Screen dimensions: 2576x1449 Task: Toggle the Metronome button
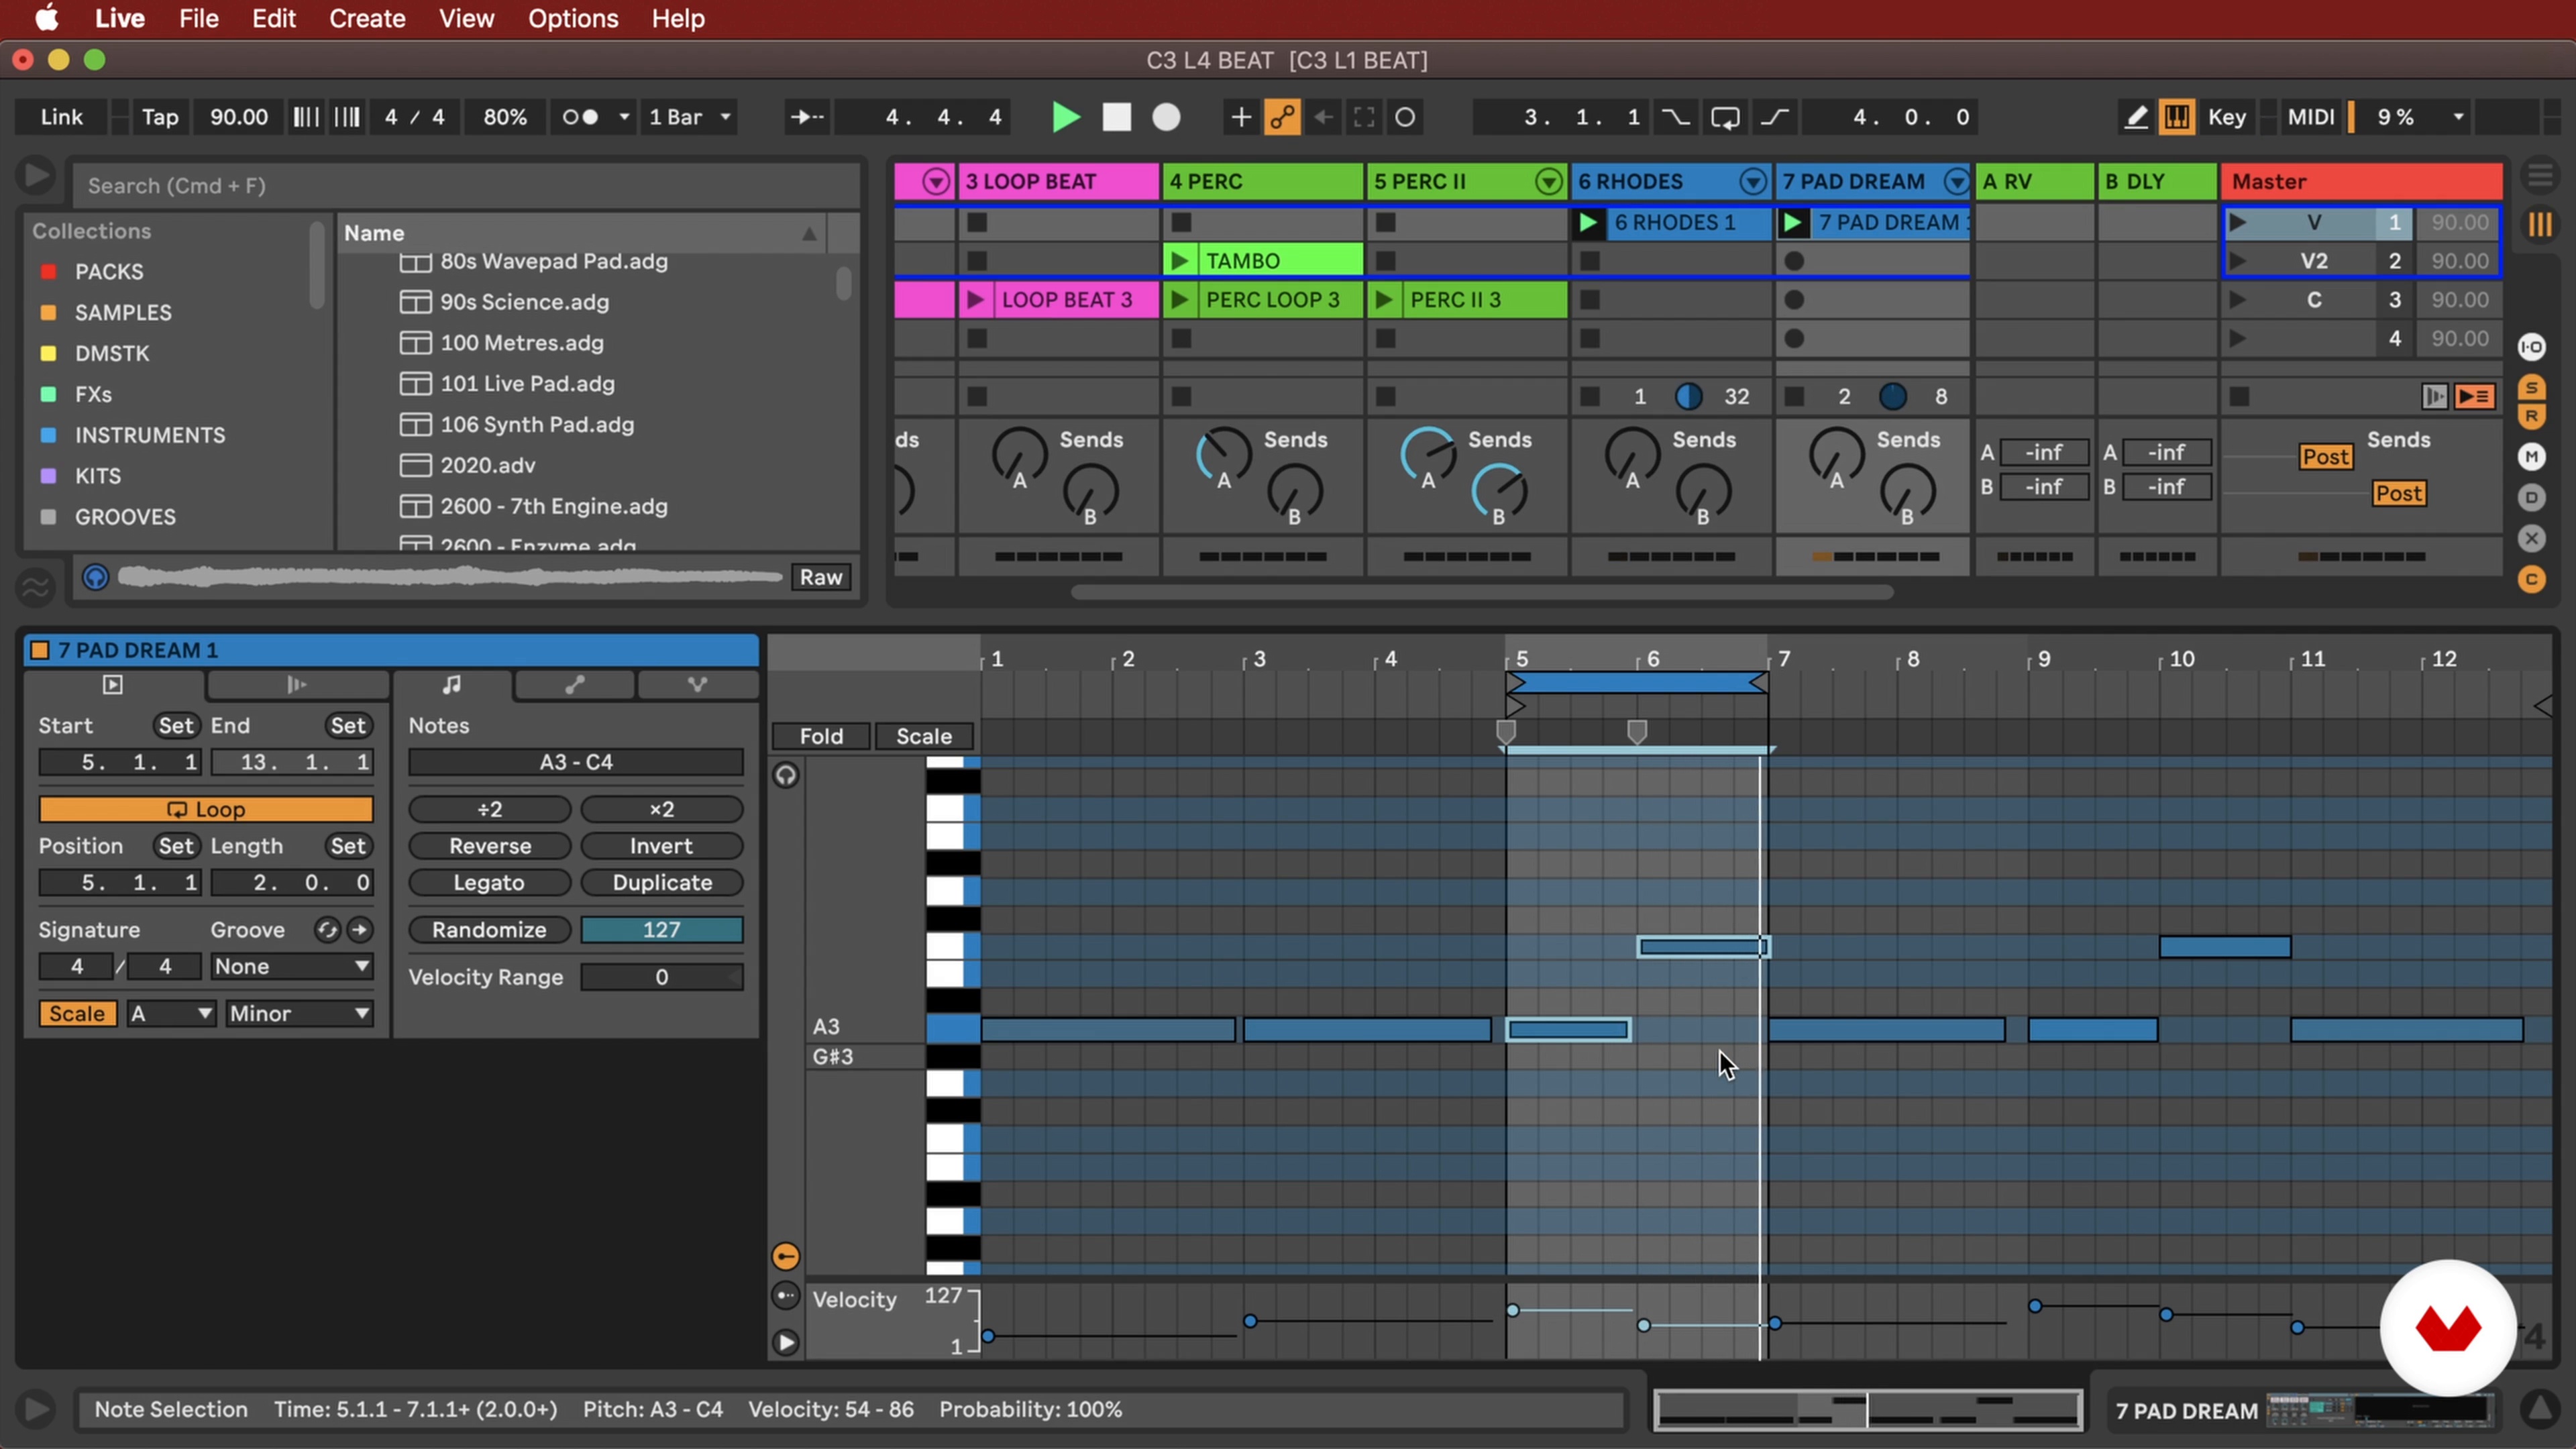click(x=580, y=117)
